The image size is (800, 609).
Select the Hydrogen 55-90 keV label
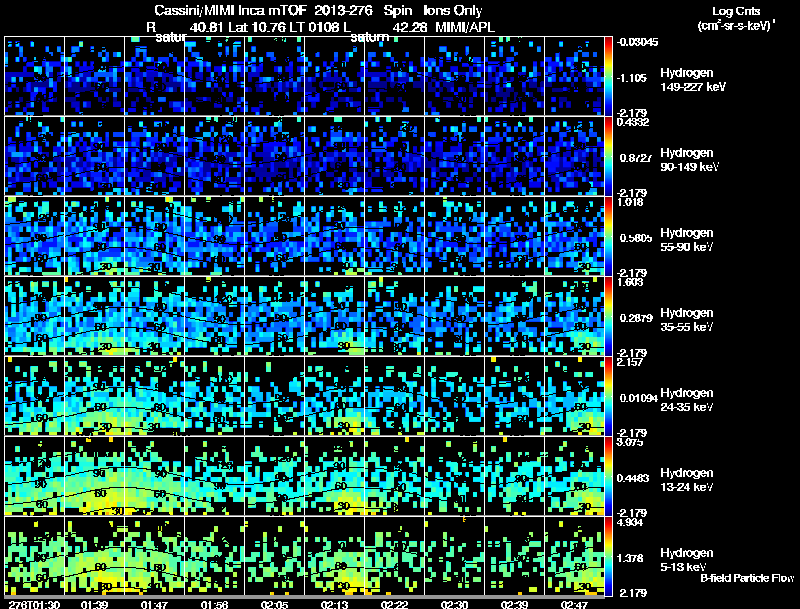tap(687, 240)
